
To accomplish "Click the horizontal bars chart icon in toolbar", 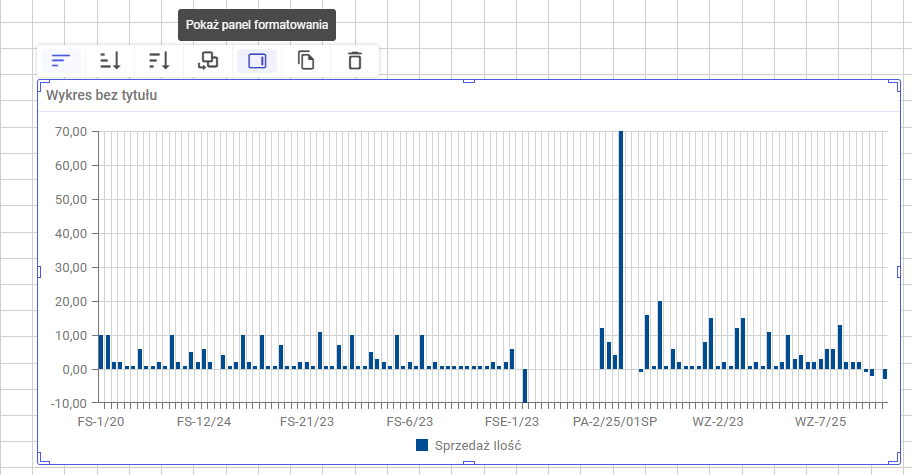I will tap(61, 60).
